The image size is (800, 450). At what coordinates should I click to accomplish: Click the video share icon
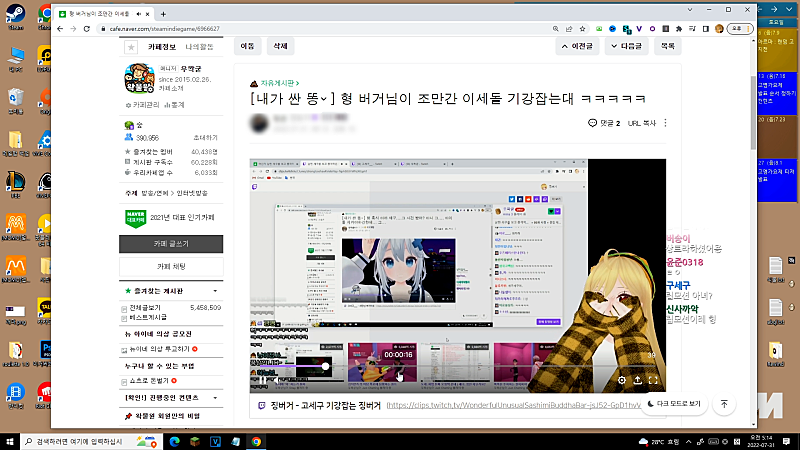[x=638, y=380]
